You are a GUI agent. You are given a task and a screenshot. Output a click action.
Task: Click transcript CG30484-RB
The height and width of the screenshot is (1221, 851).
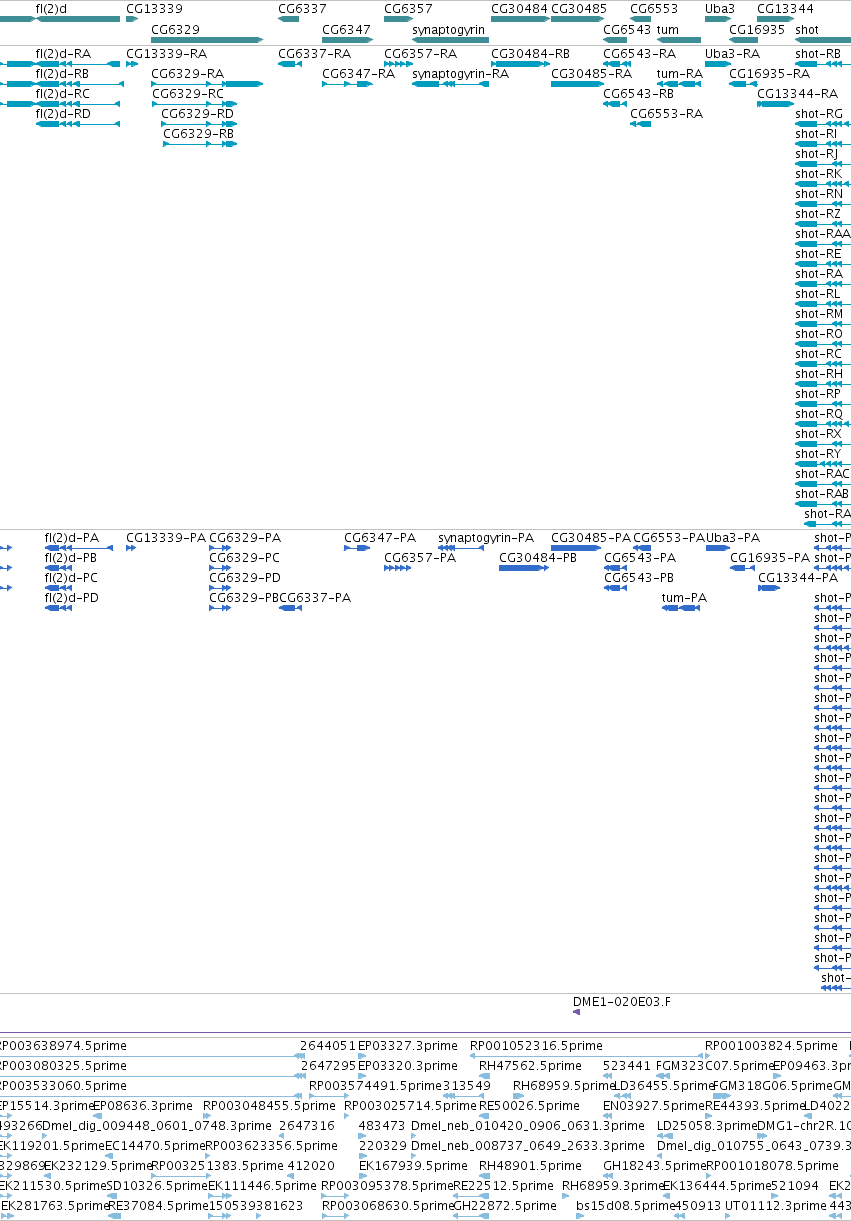click(x=530, y=54)
